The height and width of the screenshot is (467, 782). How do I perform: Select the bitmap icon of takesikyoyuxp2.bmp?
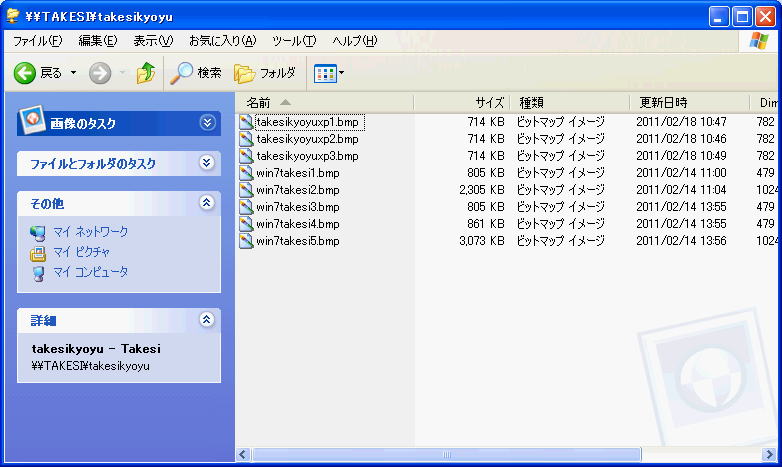click(x=246, y=139)
